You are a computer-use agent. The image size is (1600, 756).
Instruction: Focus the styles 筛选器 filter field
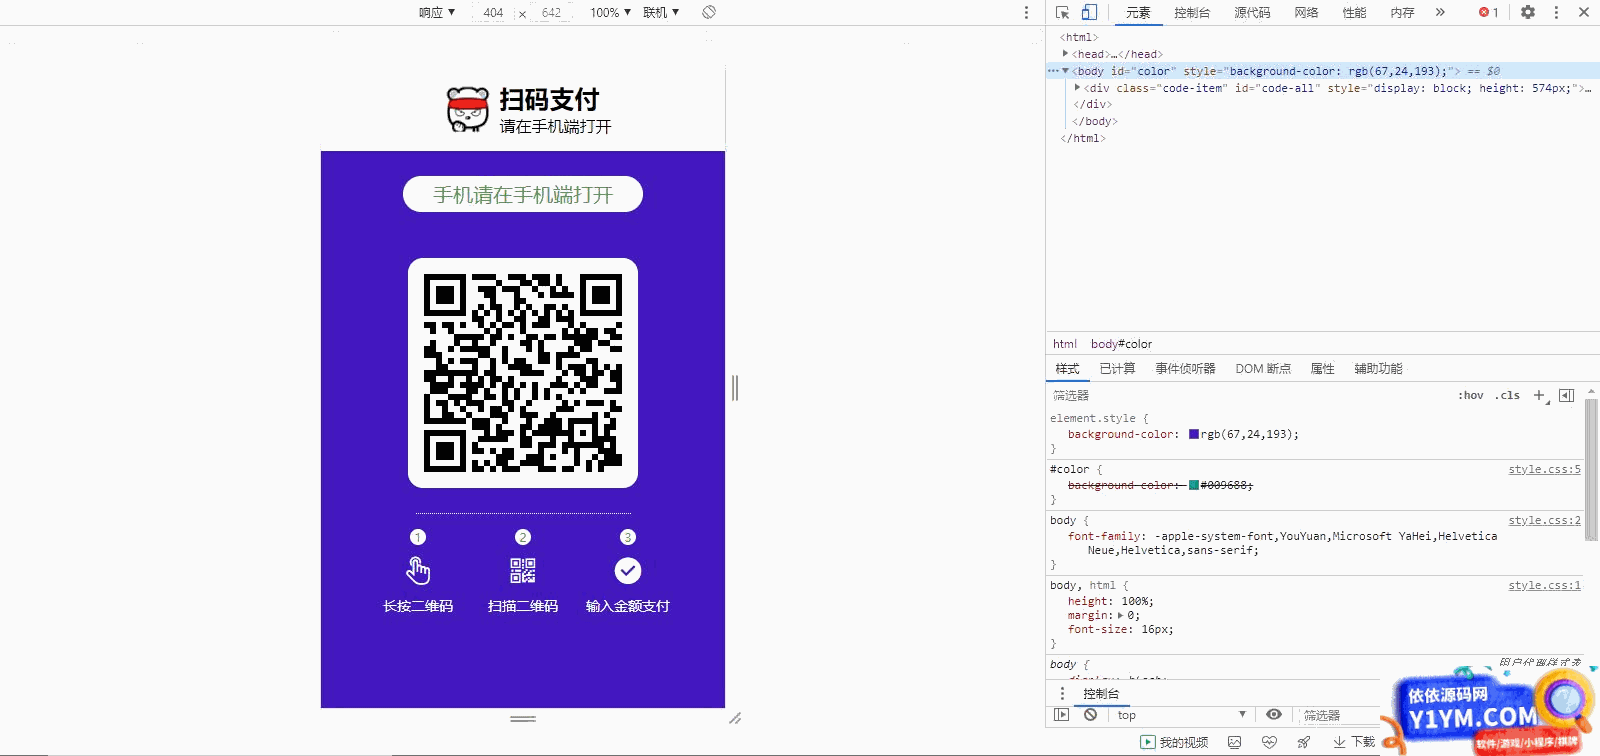1248,395
